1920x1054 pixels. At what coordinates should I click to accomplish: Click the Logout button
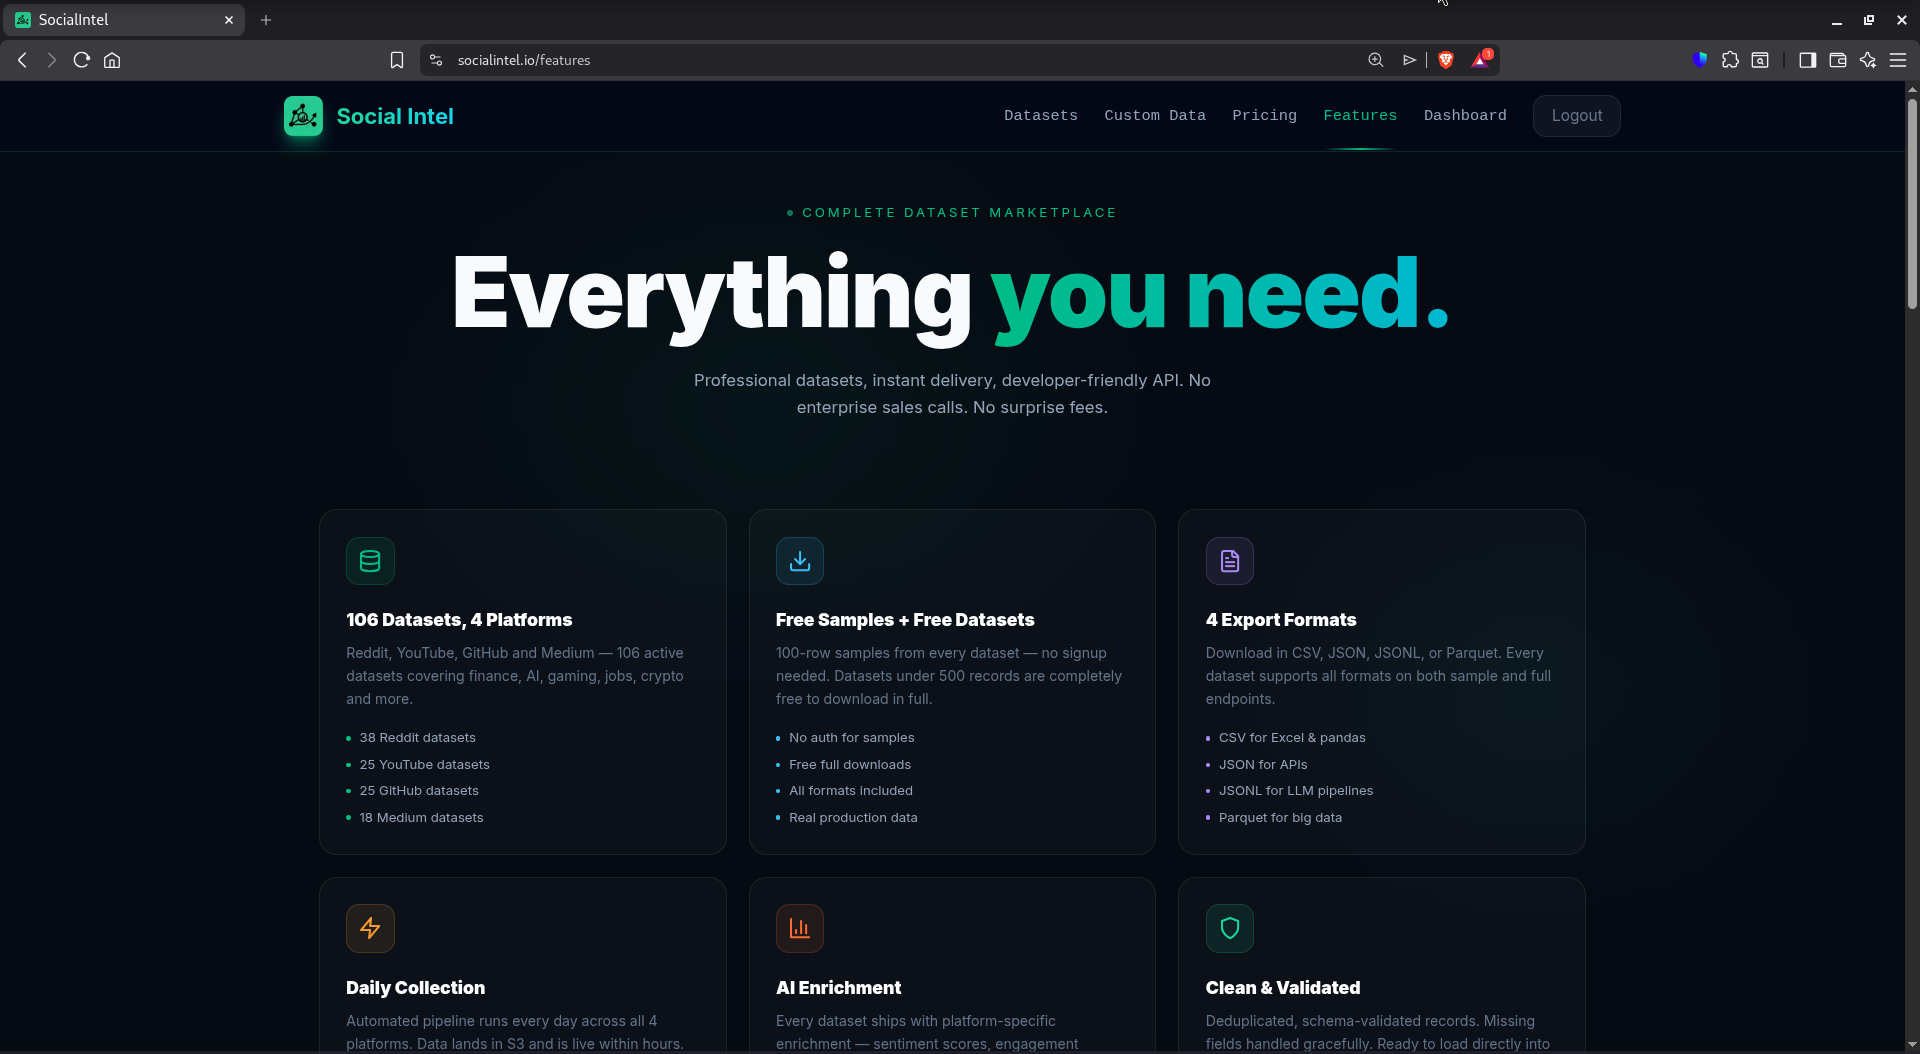pos(1576,115)
